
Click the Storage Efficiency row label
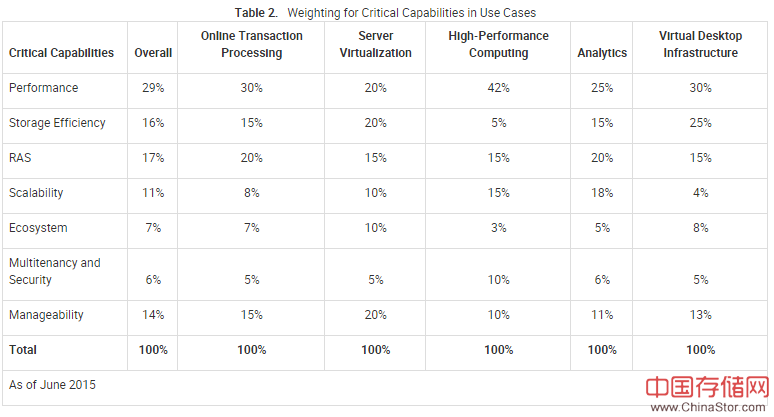coord(57,123)
